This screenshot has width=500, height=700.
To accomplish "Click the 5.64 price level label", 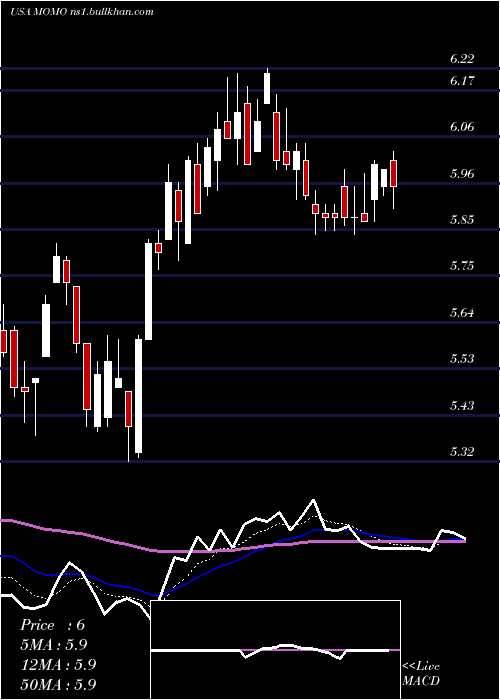I will pyautogui.click(x=461, y=312).
